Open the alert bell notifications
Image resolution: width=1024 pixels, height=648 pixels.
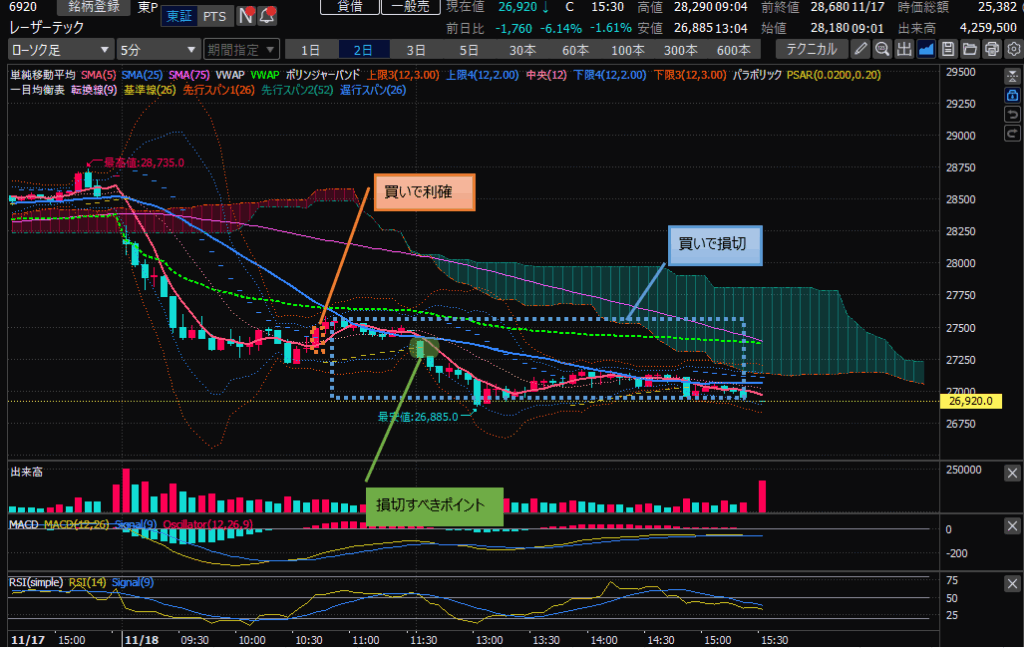(267, 15)
